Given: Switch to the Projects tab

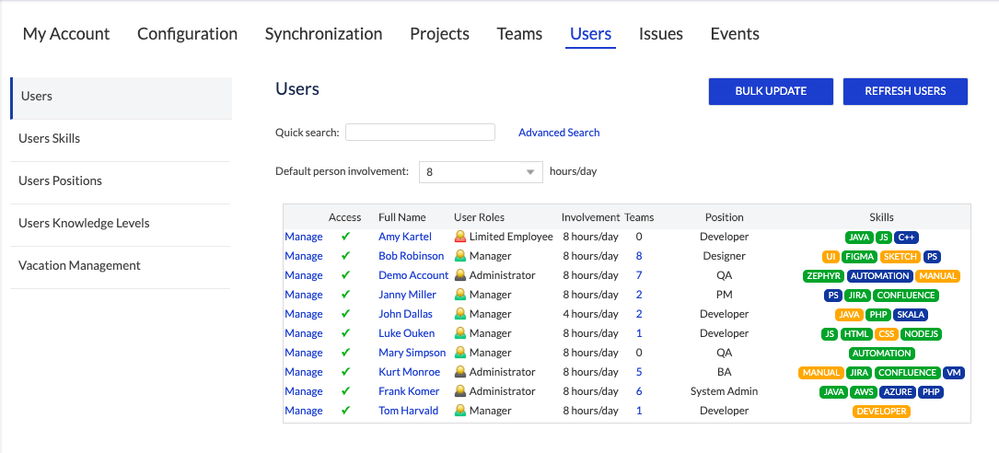Looking at the screenshot, I should [x=439, y=34].
